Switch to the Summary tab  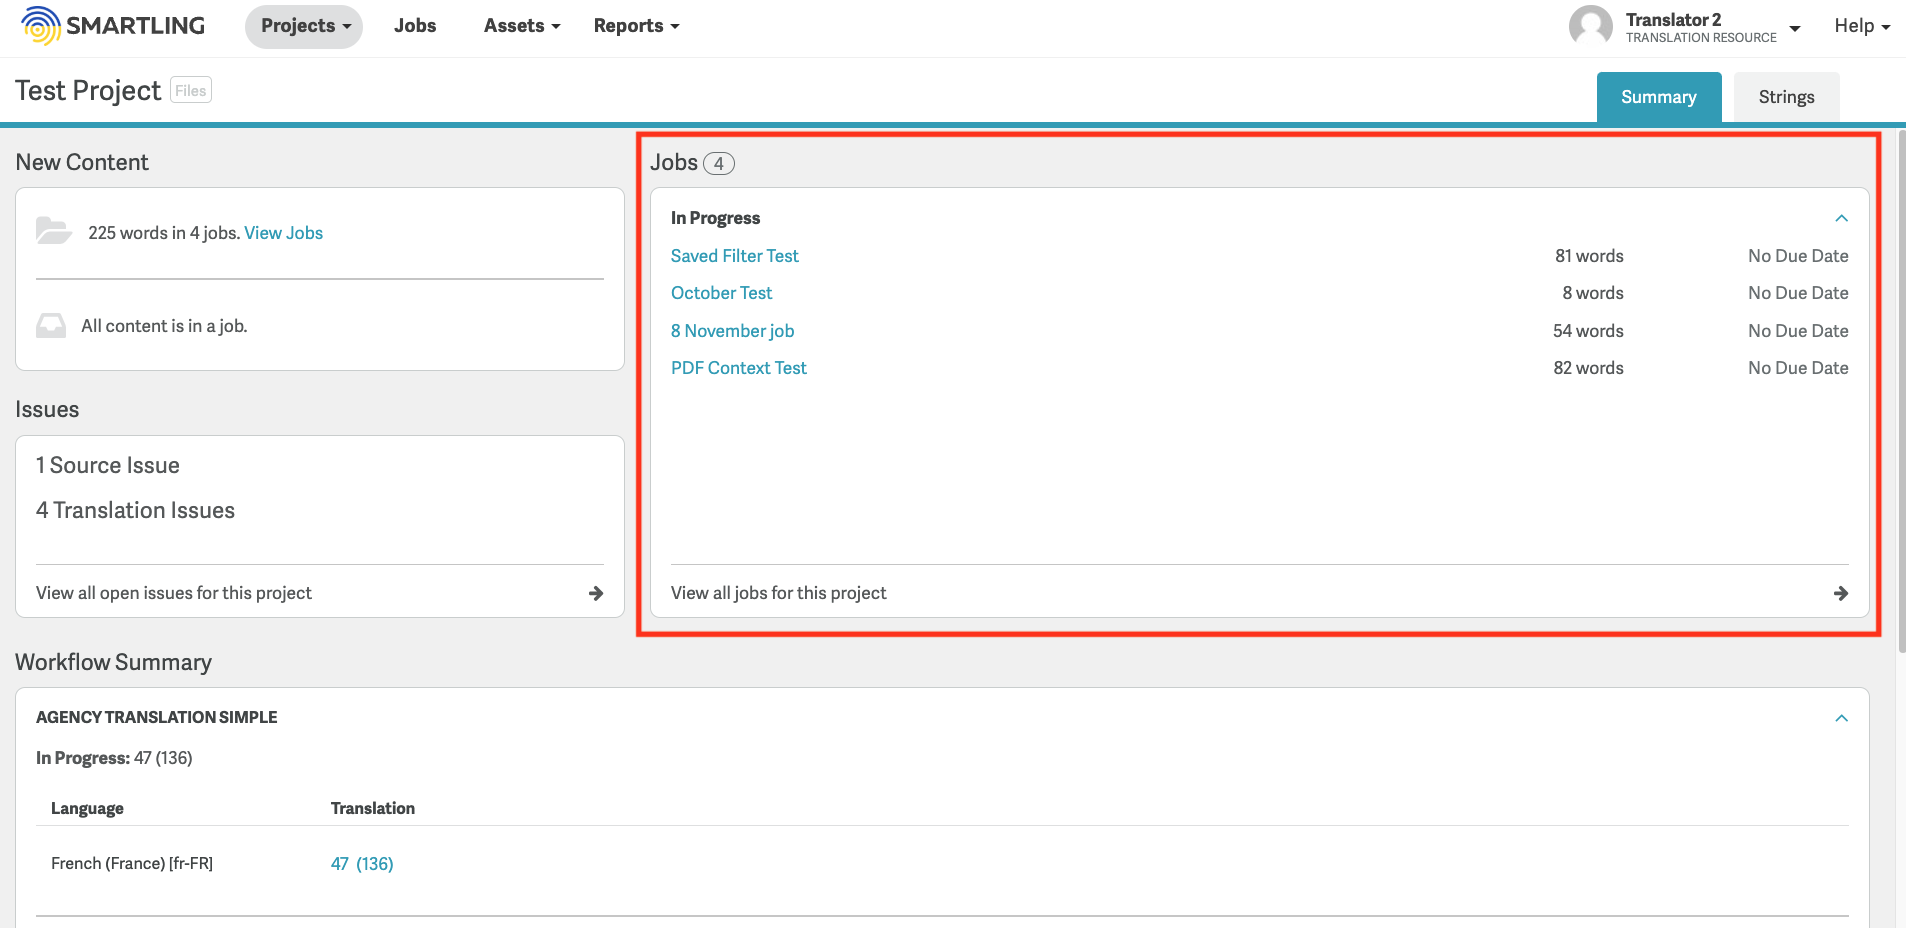(1659, 97)
